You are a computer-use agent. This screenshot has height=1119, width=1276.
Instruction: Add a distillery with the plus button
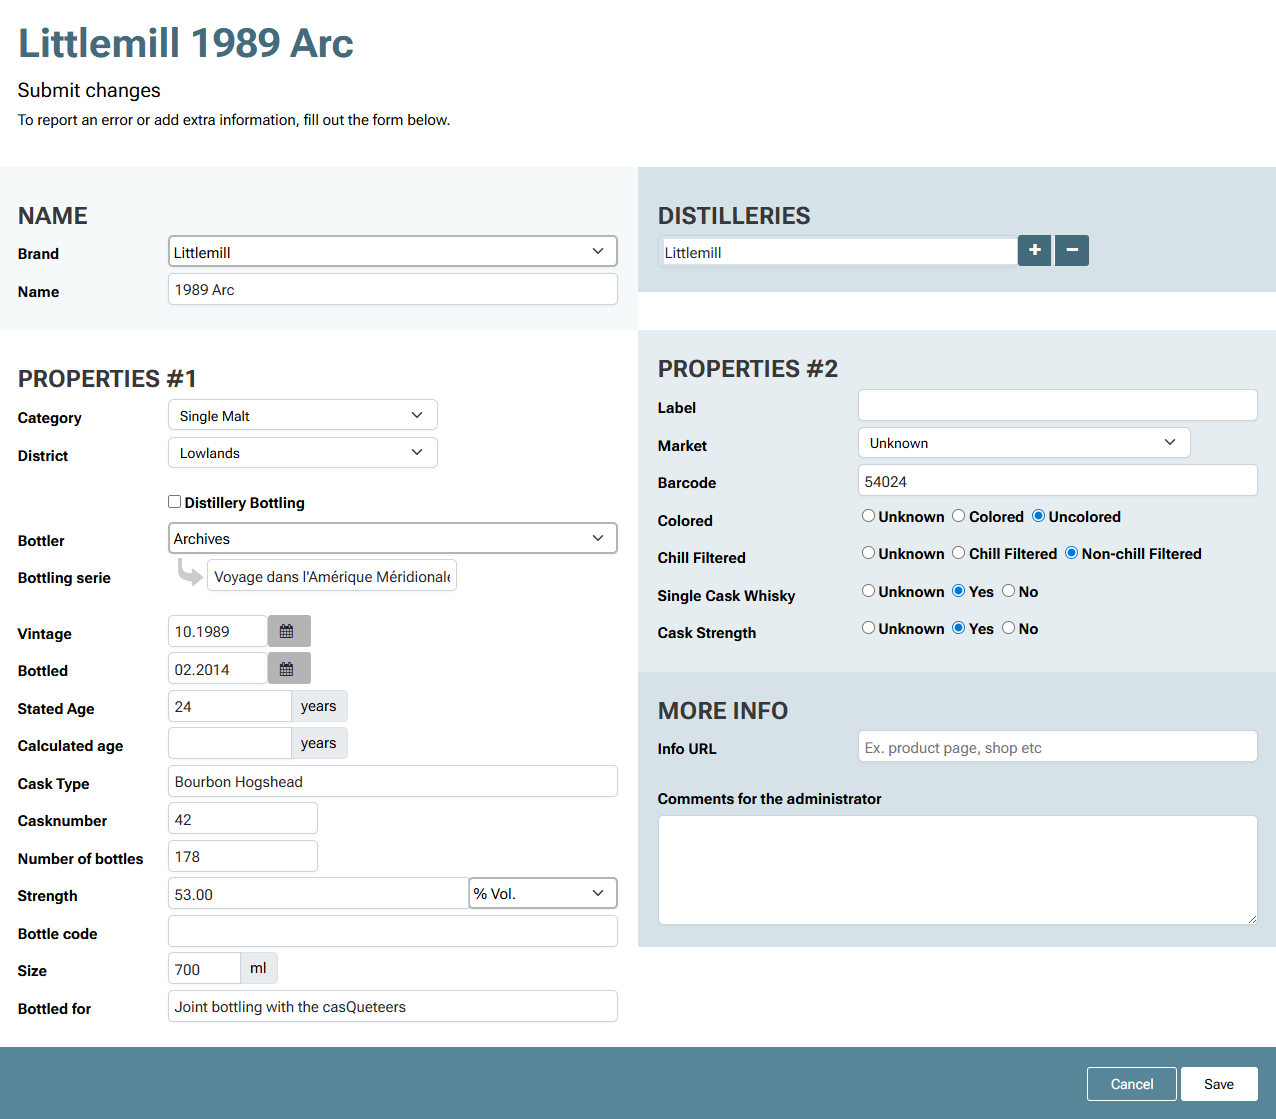[1034, 251]
